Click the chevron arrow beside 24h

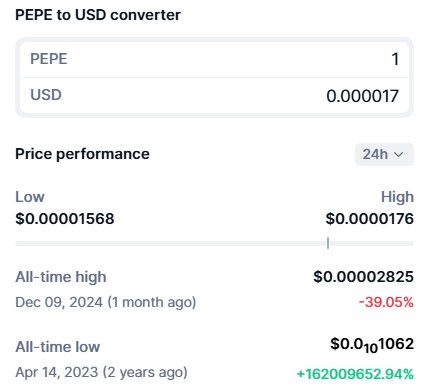[x=399, y=155]
